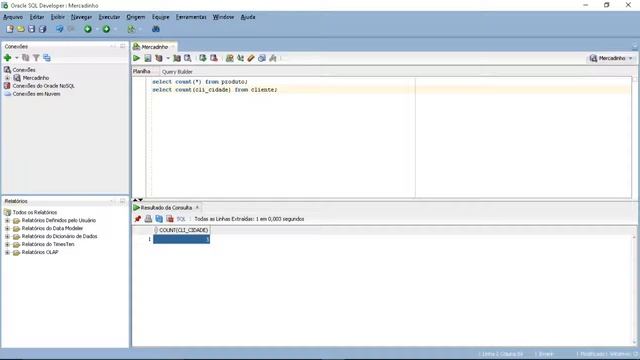Click the line 'select count(*) from produto;'
This screenshot has height=360, width=640.
(x=200, y=82)
